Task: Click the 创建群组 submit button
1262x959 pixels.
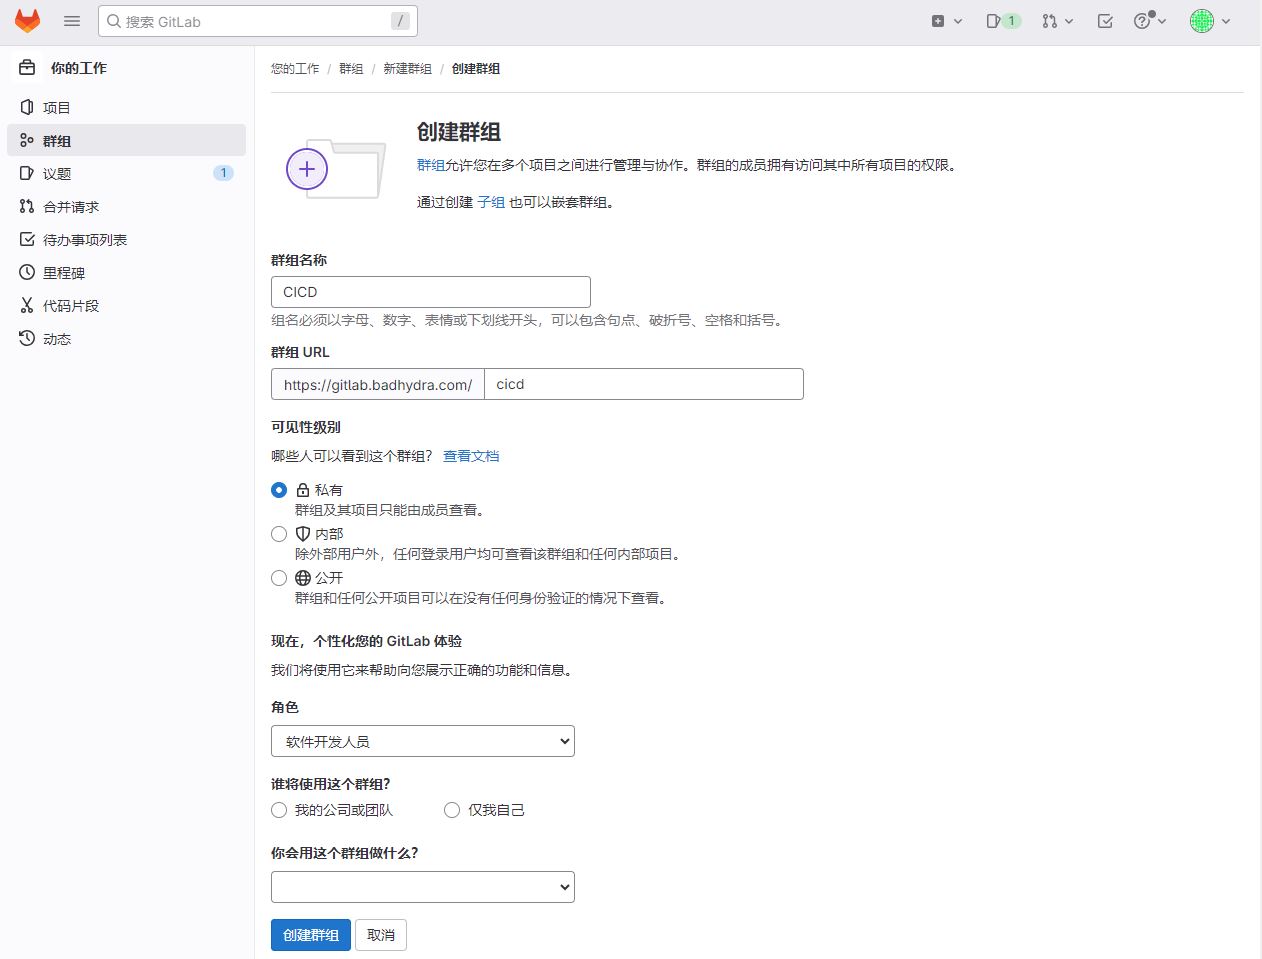Action: (x=310, y=935)
